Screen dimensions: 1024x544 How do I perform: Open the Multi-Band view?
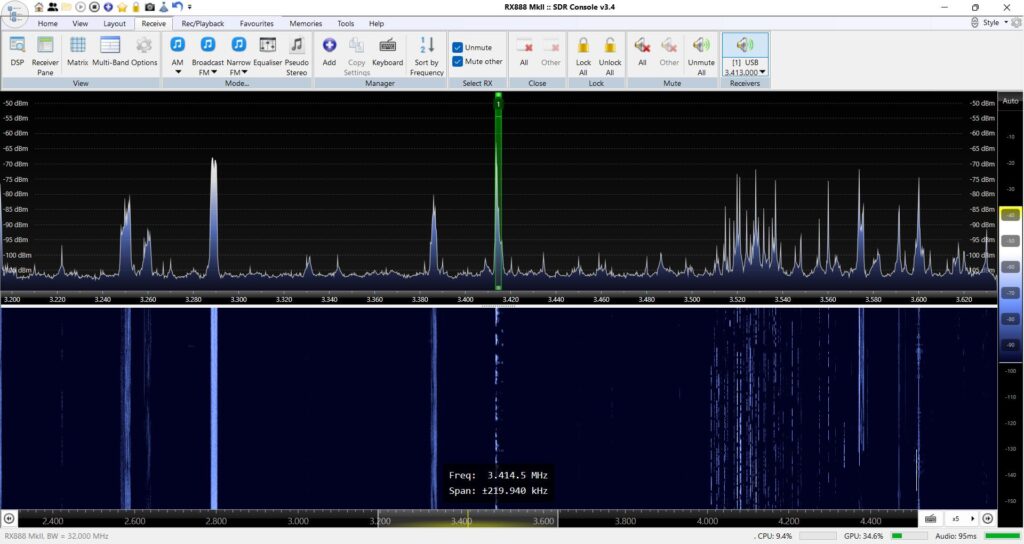point(110,52)
